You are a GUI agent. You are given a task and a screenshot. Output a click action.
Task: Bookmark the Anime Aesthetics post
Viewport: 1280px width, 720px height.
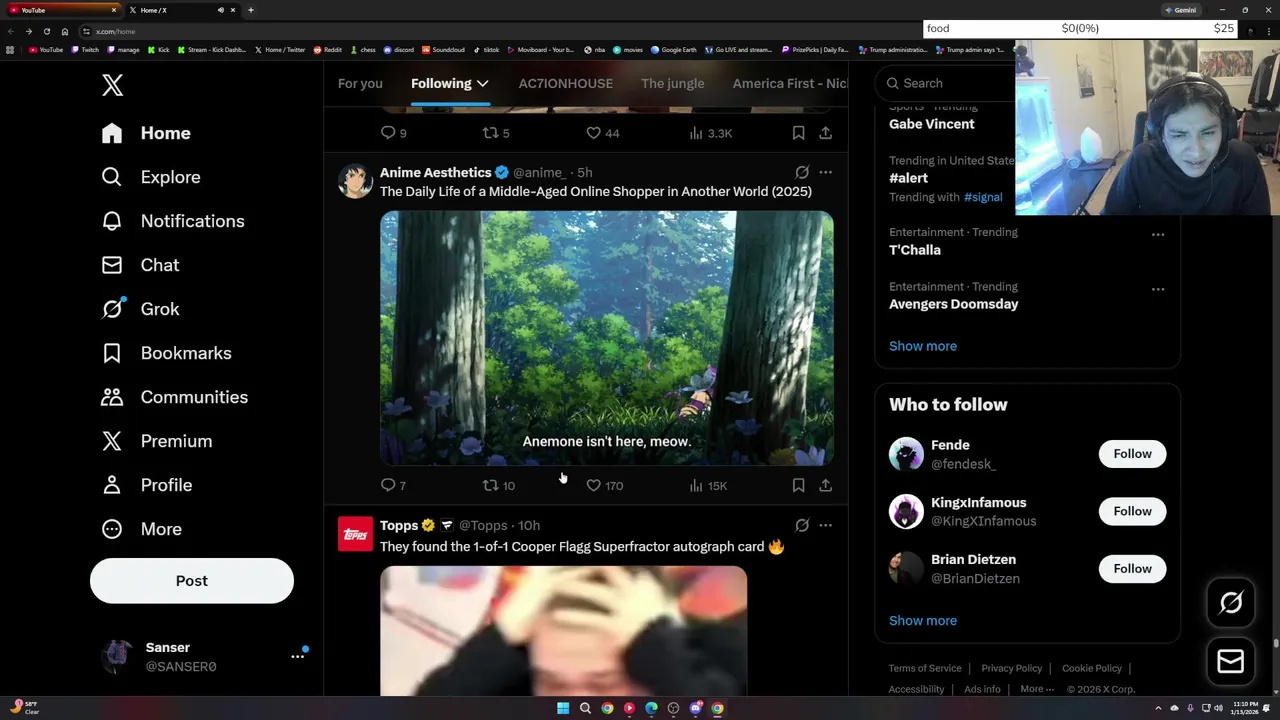(798, 485)
